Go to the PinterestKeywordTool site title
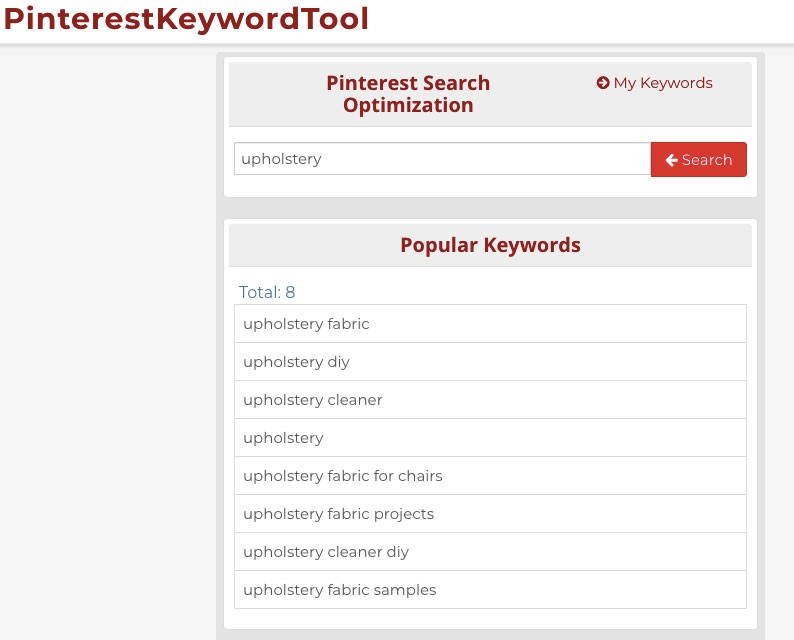794x640 pixels. click(x=186, y=19)
